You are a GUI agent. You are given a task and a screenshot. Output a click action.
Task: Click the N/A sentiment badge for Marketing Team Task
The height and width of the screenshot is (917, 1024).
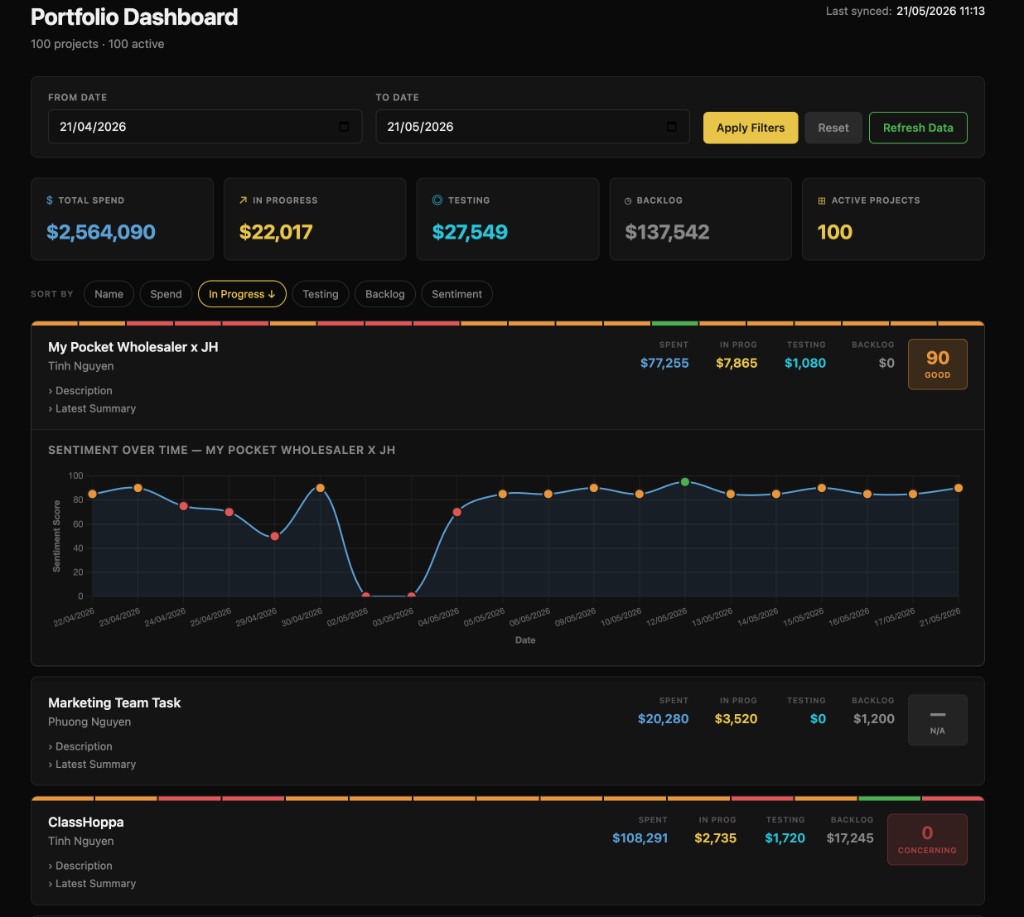[x=937, y=720]
